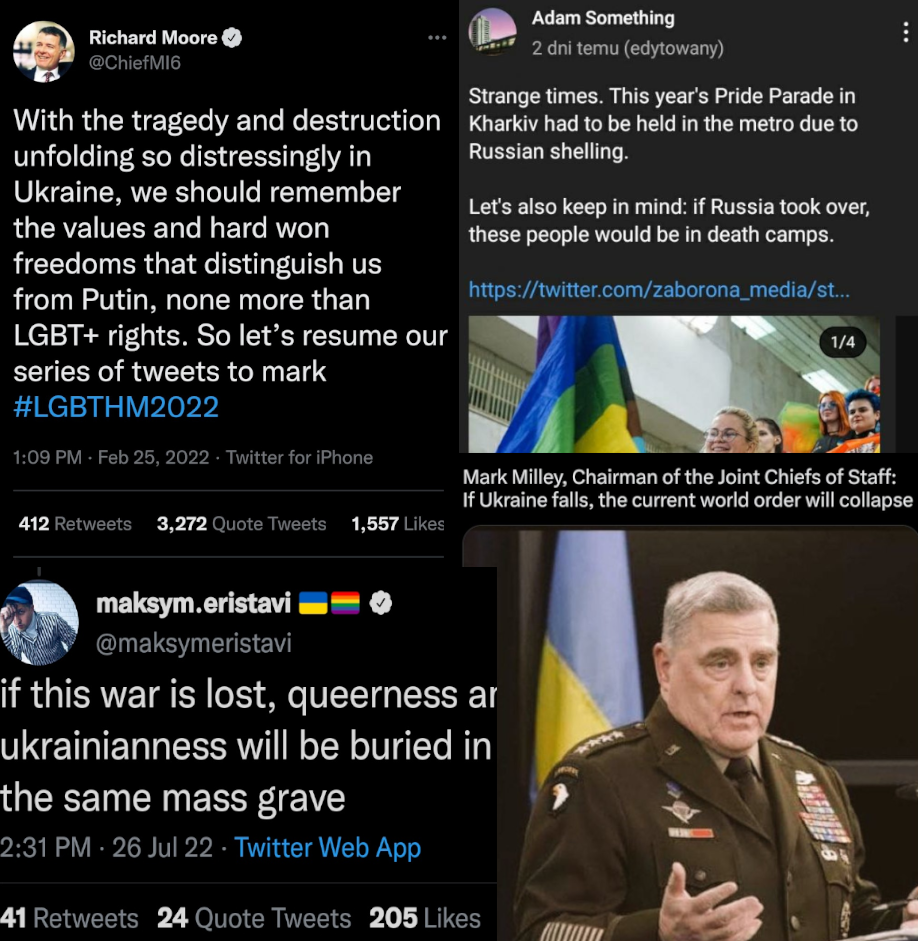Open the Twitter Web App source link
The height and width of the screenshot is (941, 918).
(328, 848)
